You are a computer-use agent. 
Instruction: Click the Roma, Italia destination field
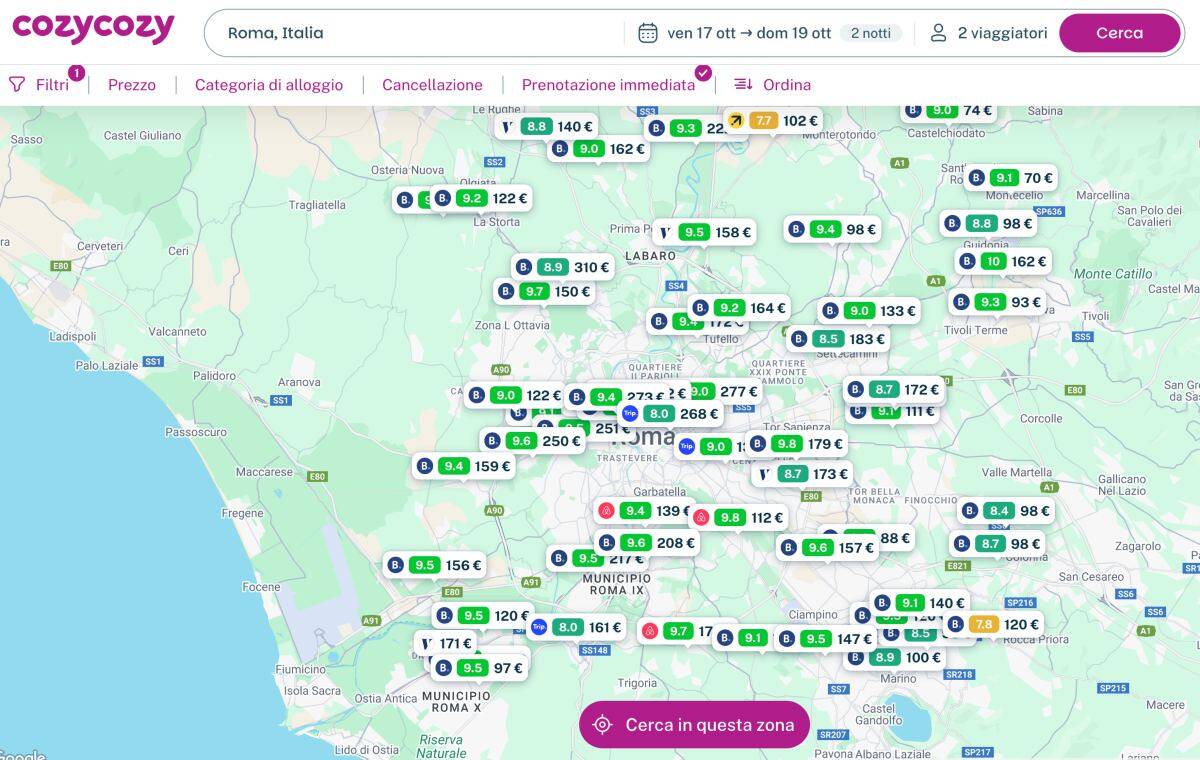(420, 33)
